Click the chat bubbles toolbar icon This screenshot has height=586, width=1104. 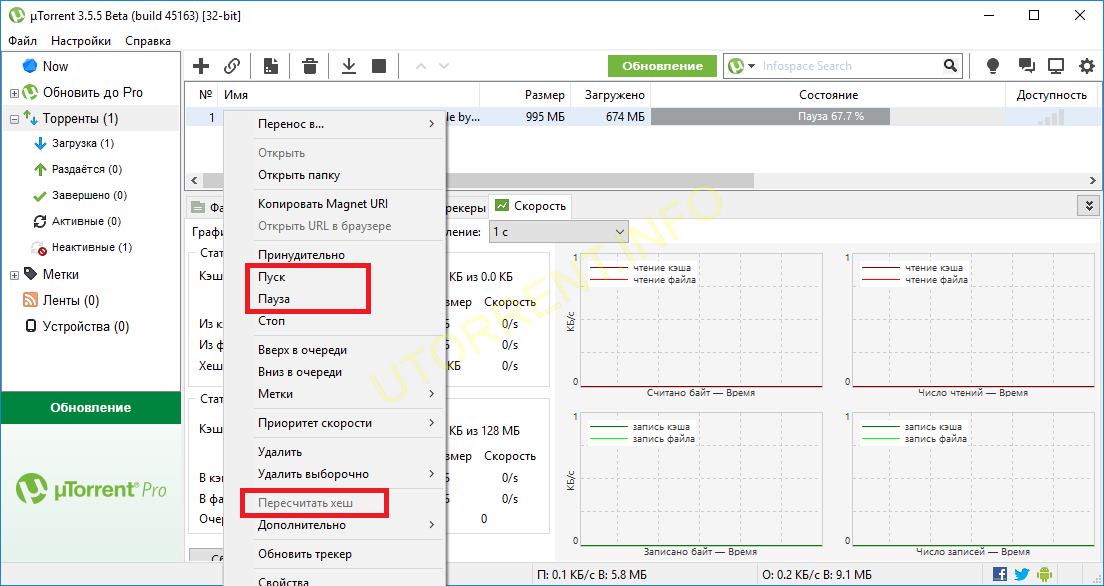click(x=1026, y=66)
